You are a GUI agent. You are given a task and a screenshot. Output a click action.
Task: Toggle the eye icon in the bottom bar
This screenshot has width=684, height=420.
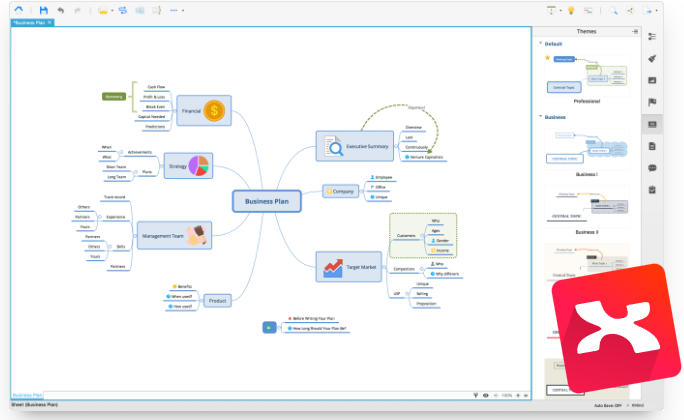[486, 395]
